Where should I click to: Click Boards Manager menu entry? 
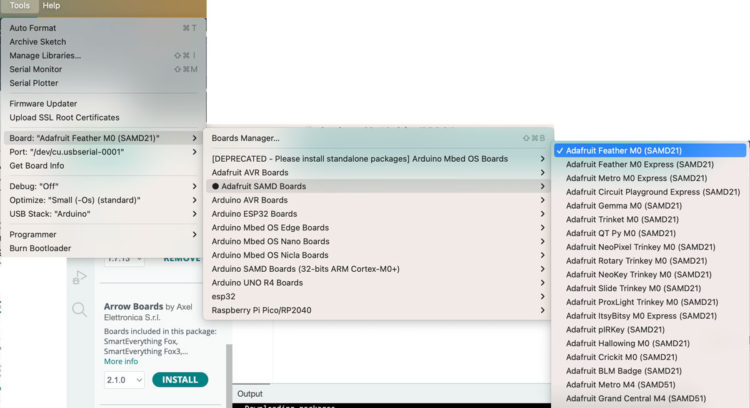(x=246, y=138)
